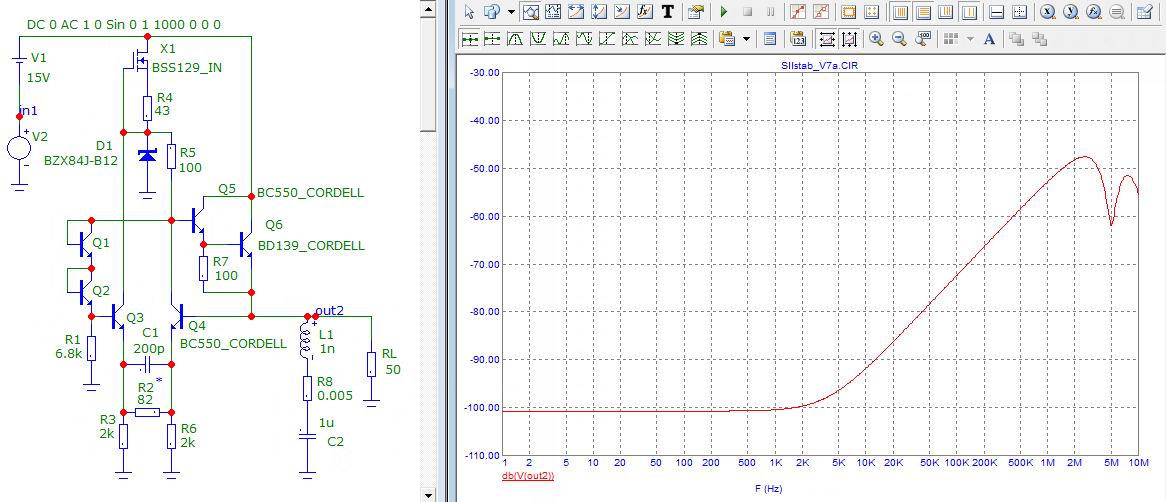
Task: Click the Valley cursor function icon
Action: click(539, 39)
